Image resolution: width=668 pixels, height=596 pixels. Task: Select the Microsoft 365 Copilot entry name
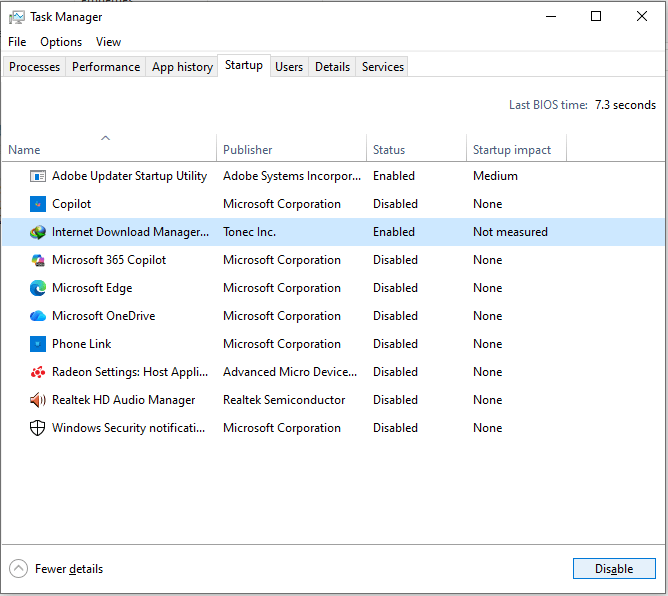click(x=109, y=260)
